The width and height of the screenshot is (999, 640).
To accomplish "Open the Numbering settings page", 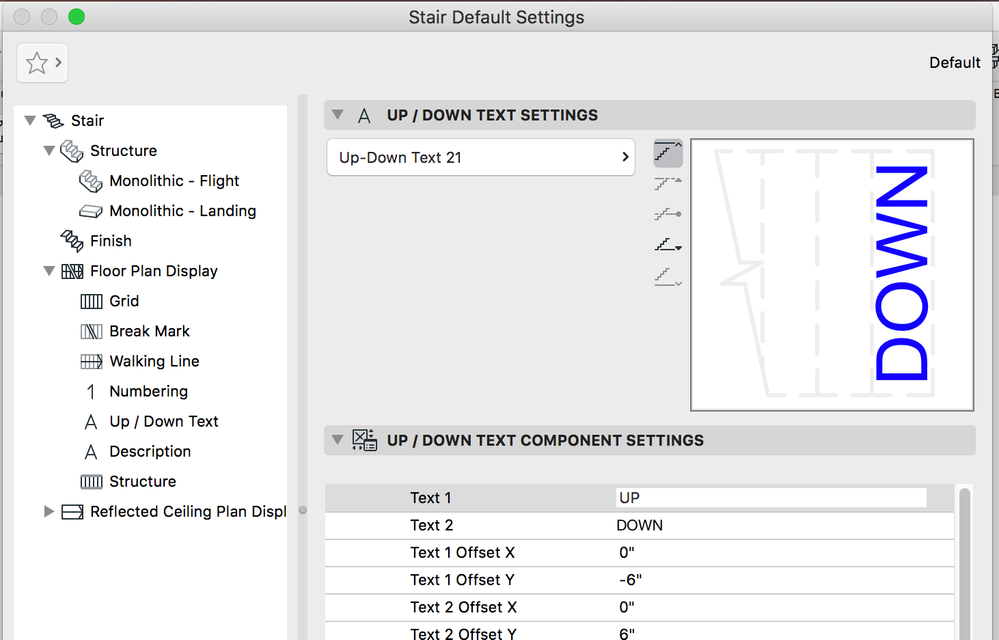I will [148, 391].
